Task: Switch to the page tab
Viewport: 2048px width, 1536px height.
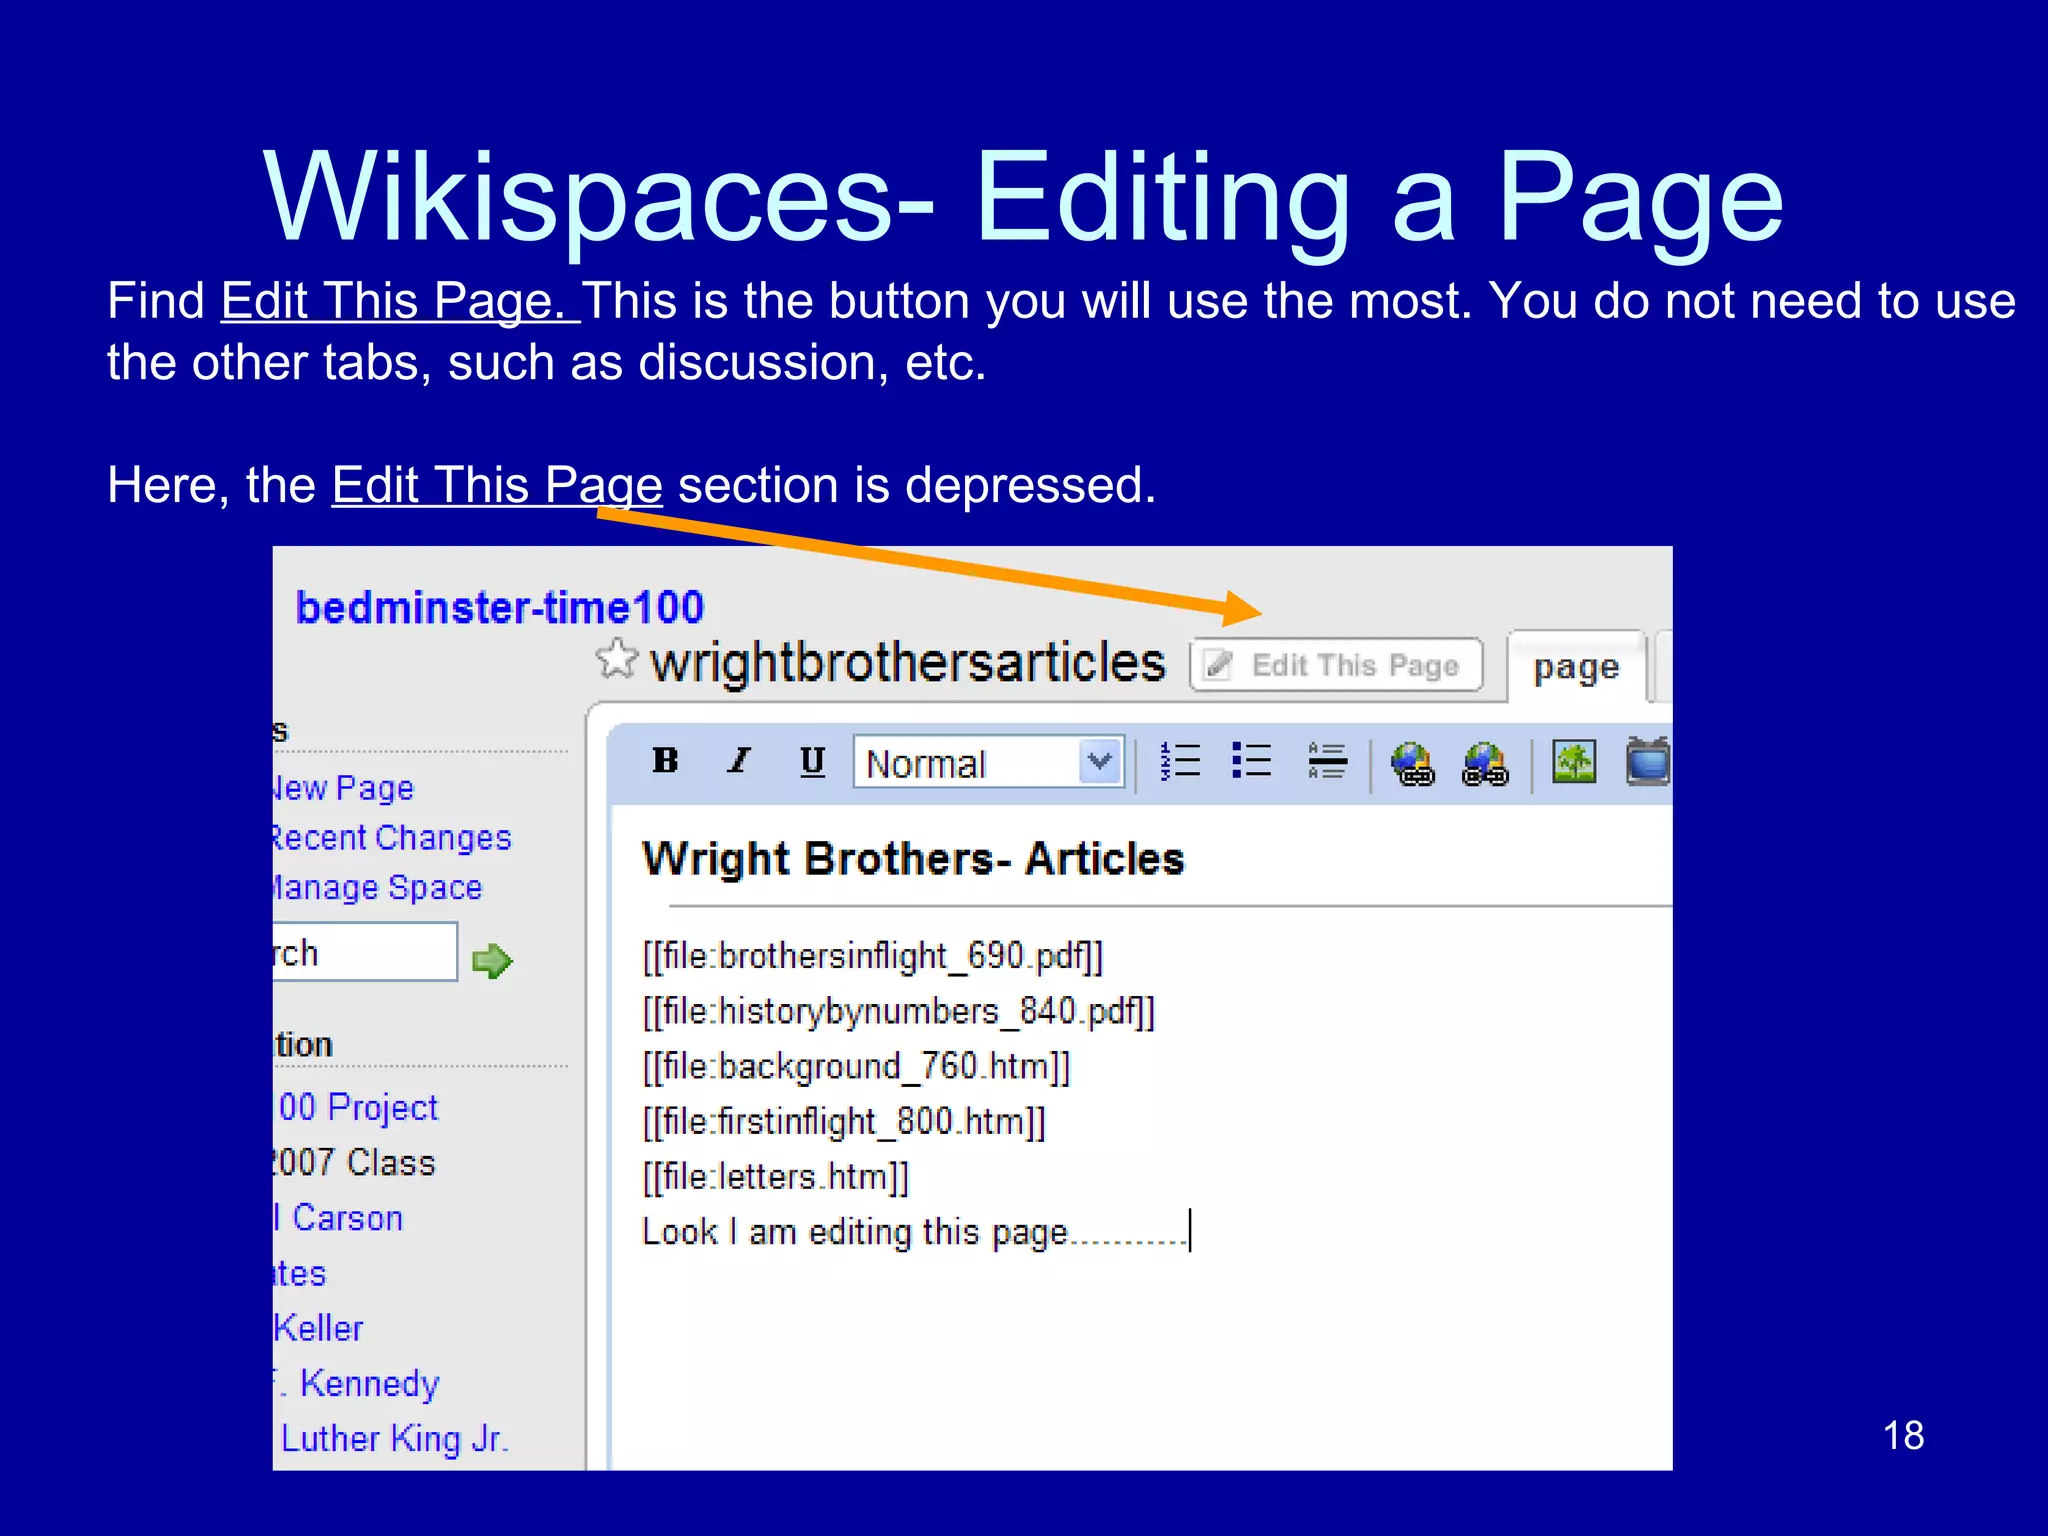Action: click(1576, 667)
